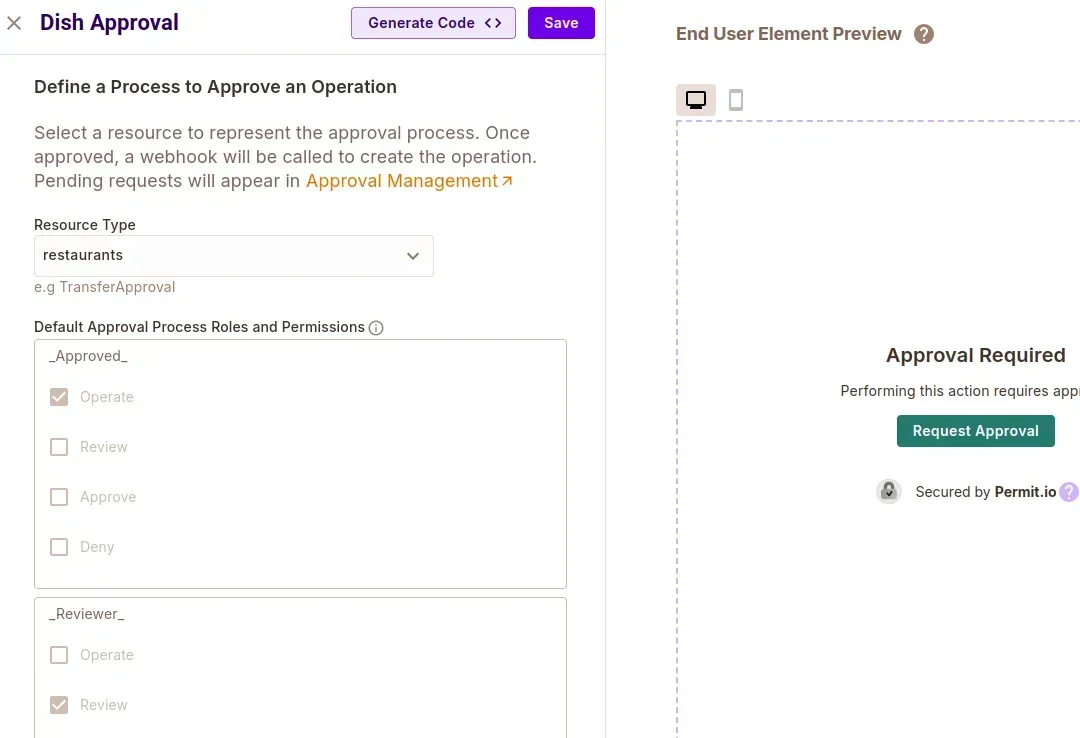Click purple help icon beside Permit.io
Image resolution: width=1080 pixels, height=738 pixels.
(1069, 492)
